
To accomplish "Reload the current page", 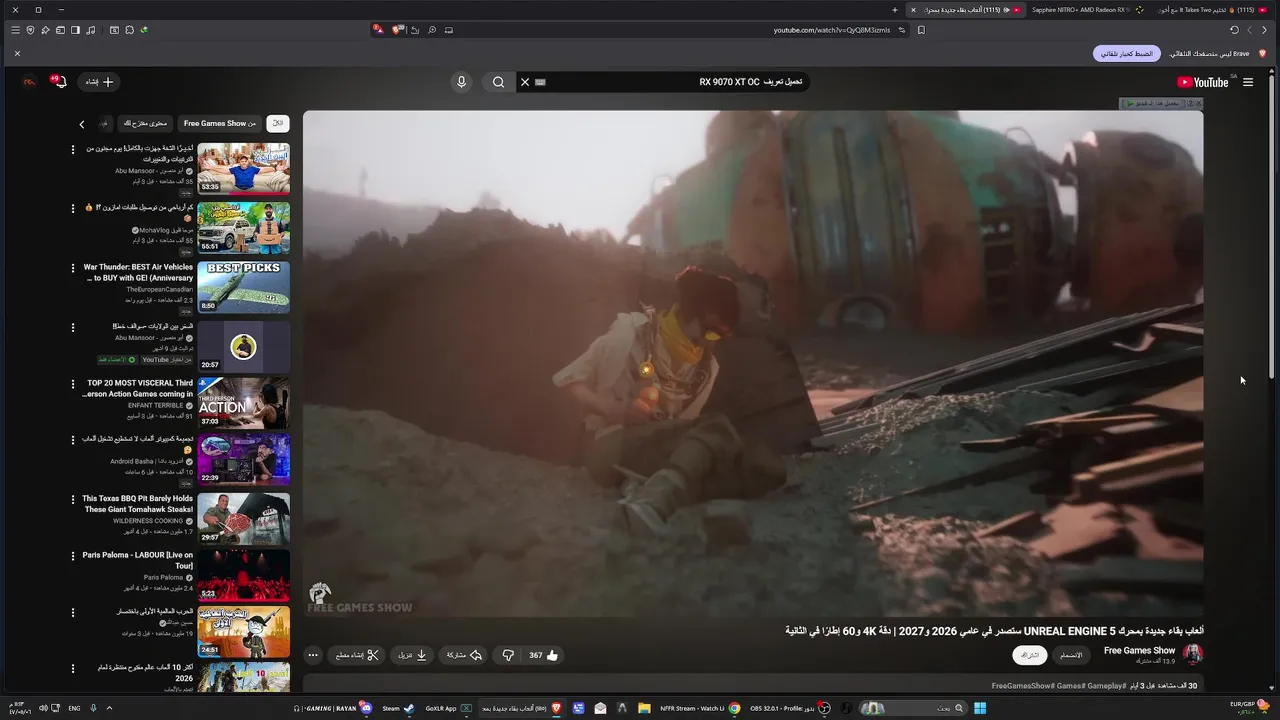I will [1234, 30].
